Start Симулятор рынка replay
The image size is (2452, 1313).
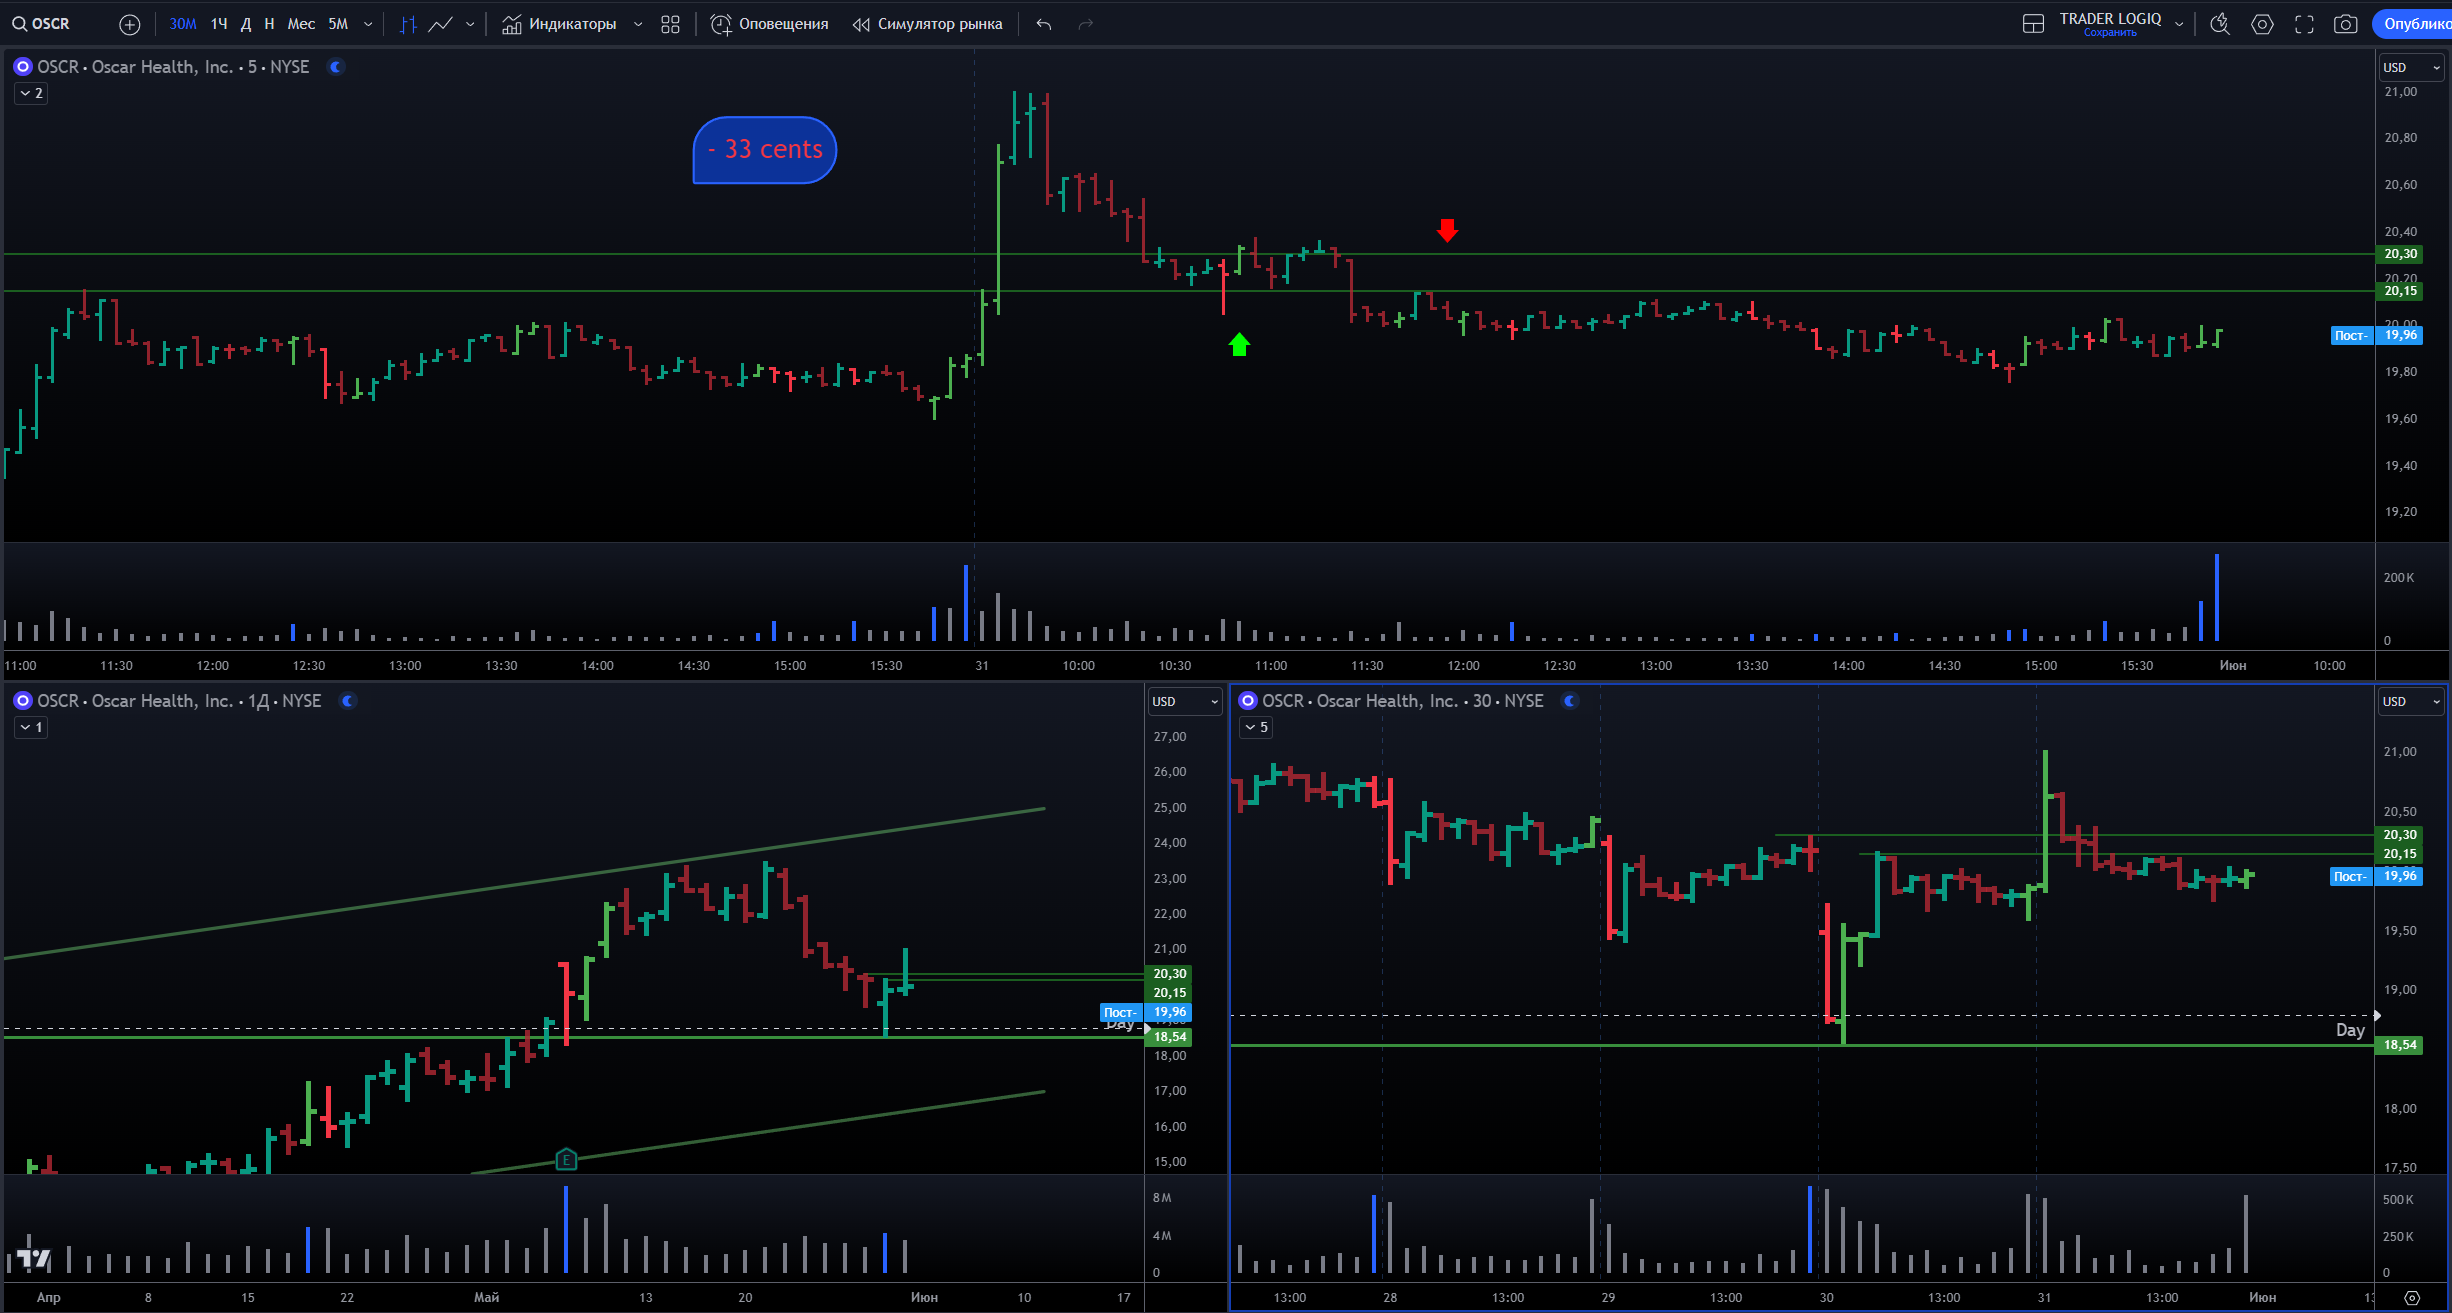[927, 24]
